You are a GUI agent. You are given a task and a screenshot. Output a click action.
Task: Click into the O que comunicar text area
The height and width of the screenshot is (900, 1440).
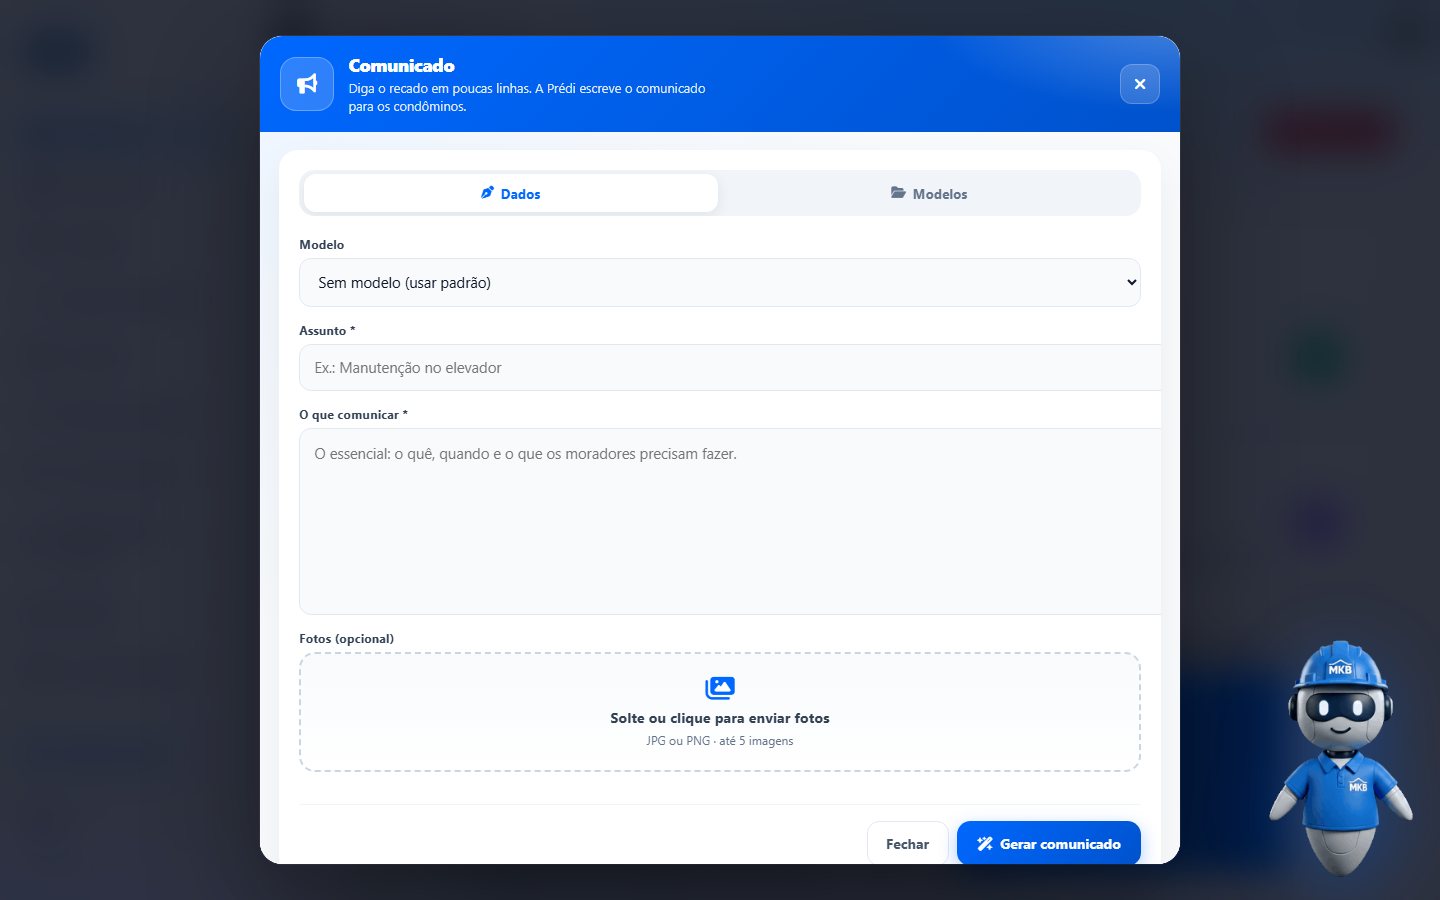(730, 522)
